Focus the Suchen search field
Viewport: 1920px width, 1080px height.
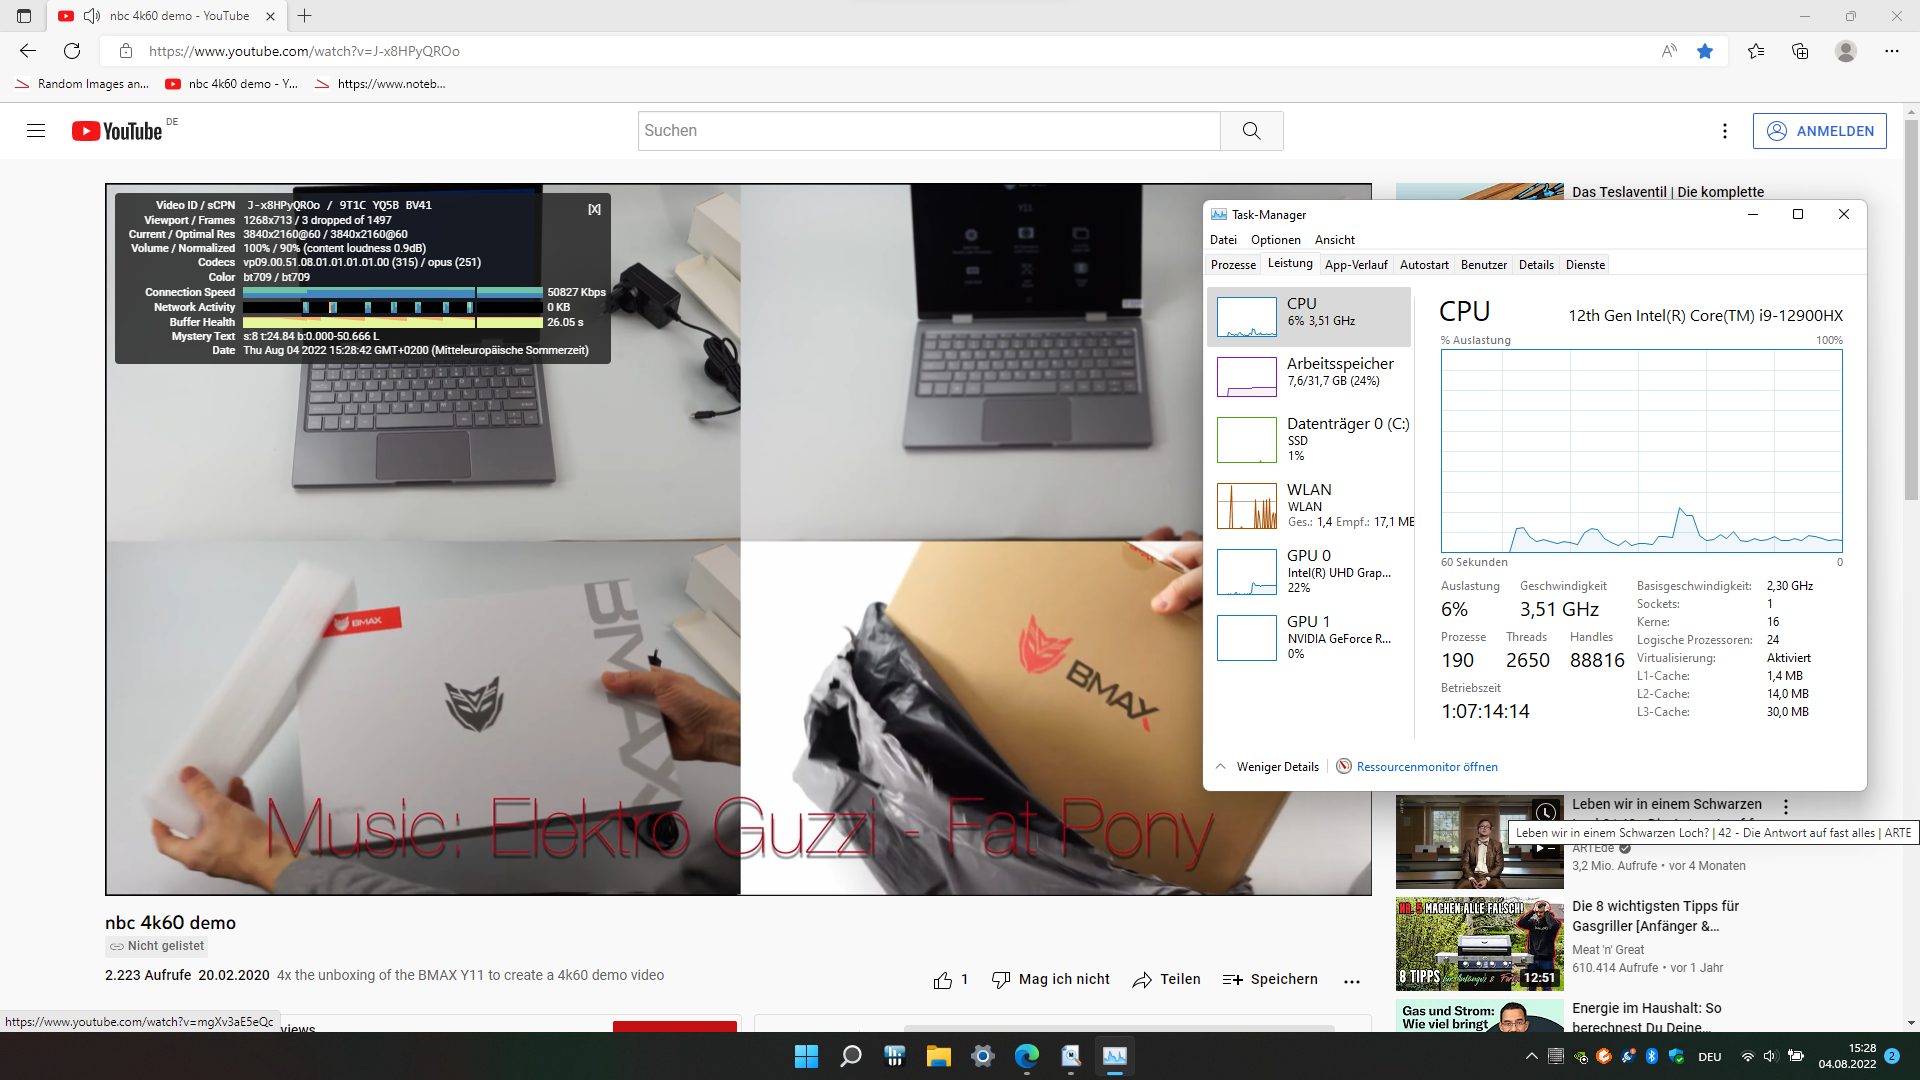tap(929, 131)
